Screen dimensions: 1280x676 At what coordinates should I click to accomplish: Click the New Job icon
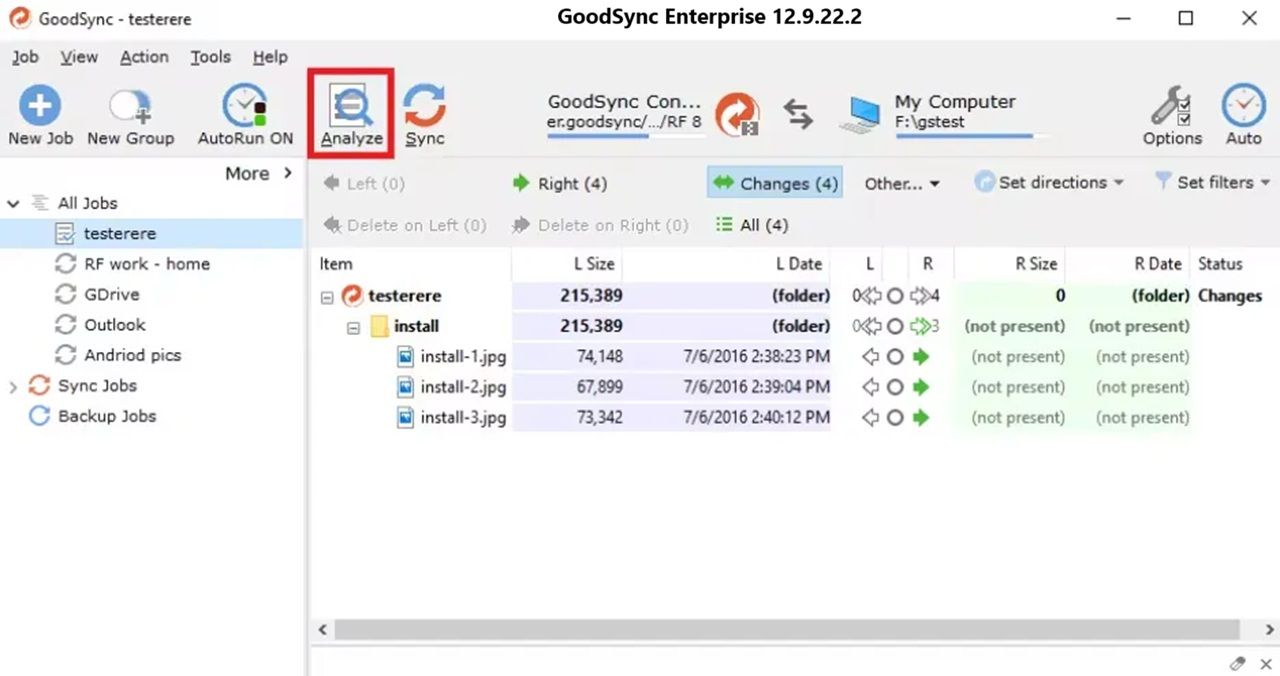pyautogui.click(x=40, y=106)
